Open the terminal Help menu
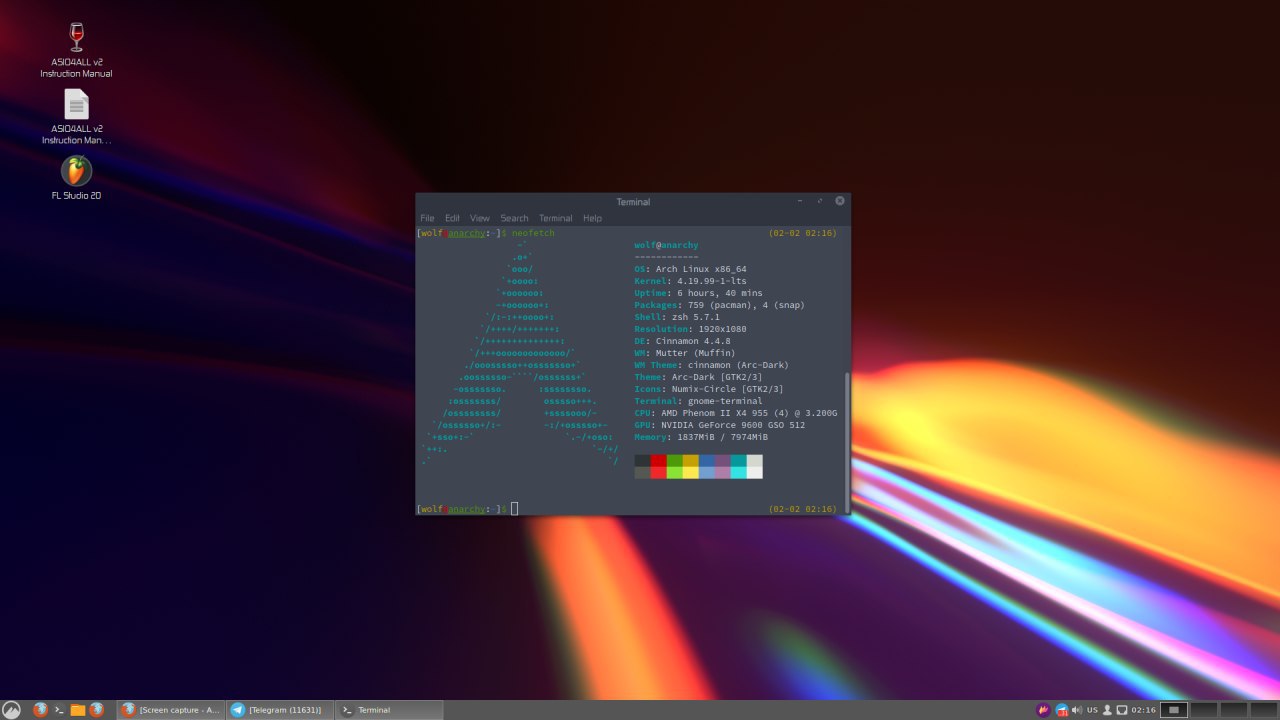 point(592,218)
